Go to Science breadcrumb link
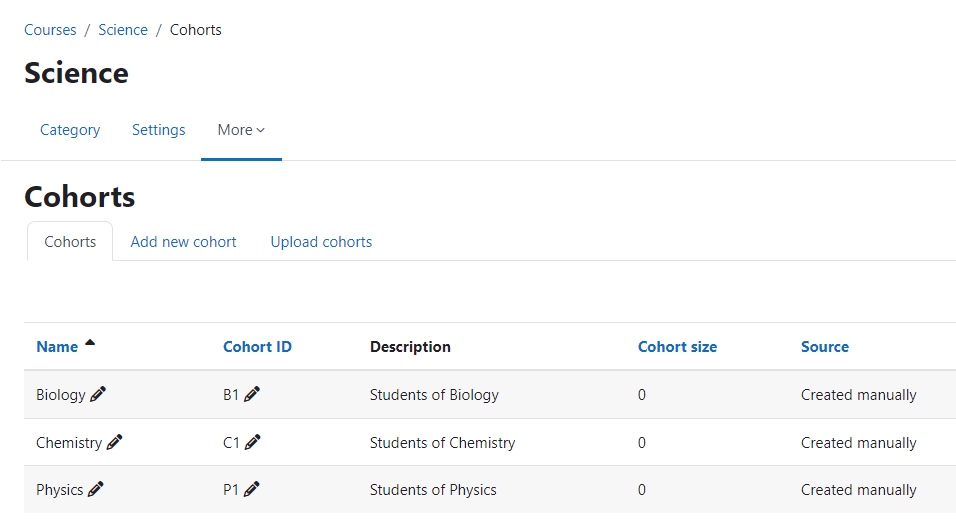Image resolution: width=956 pixels, height=527 pixels. click(123, 30)
